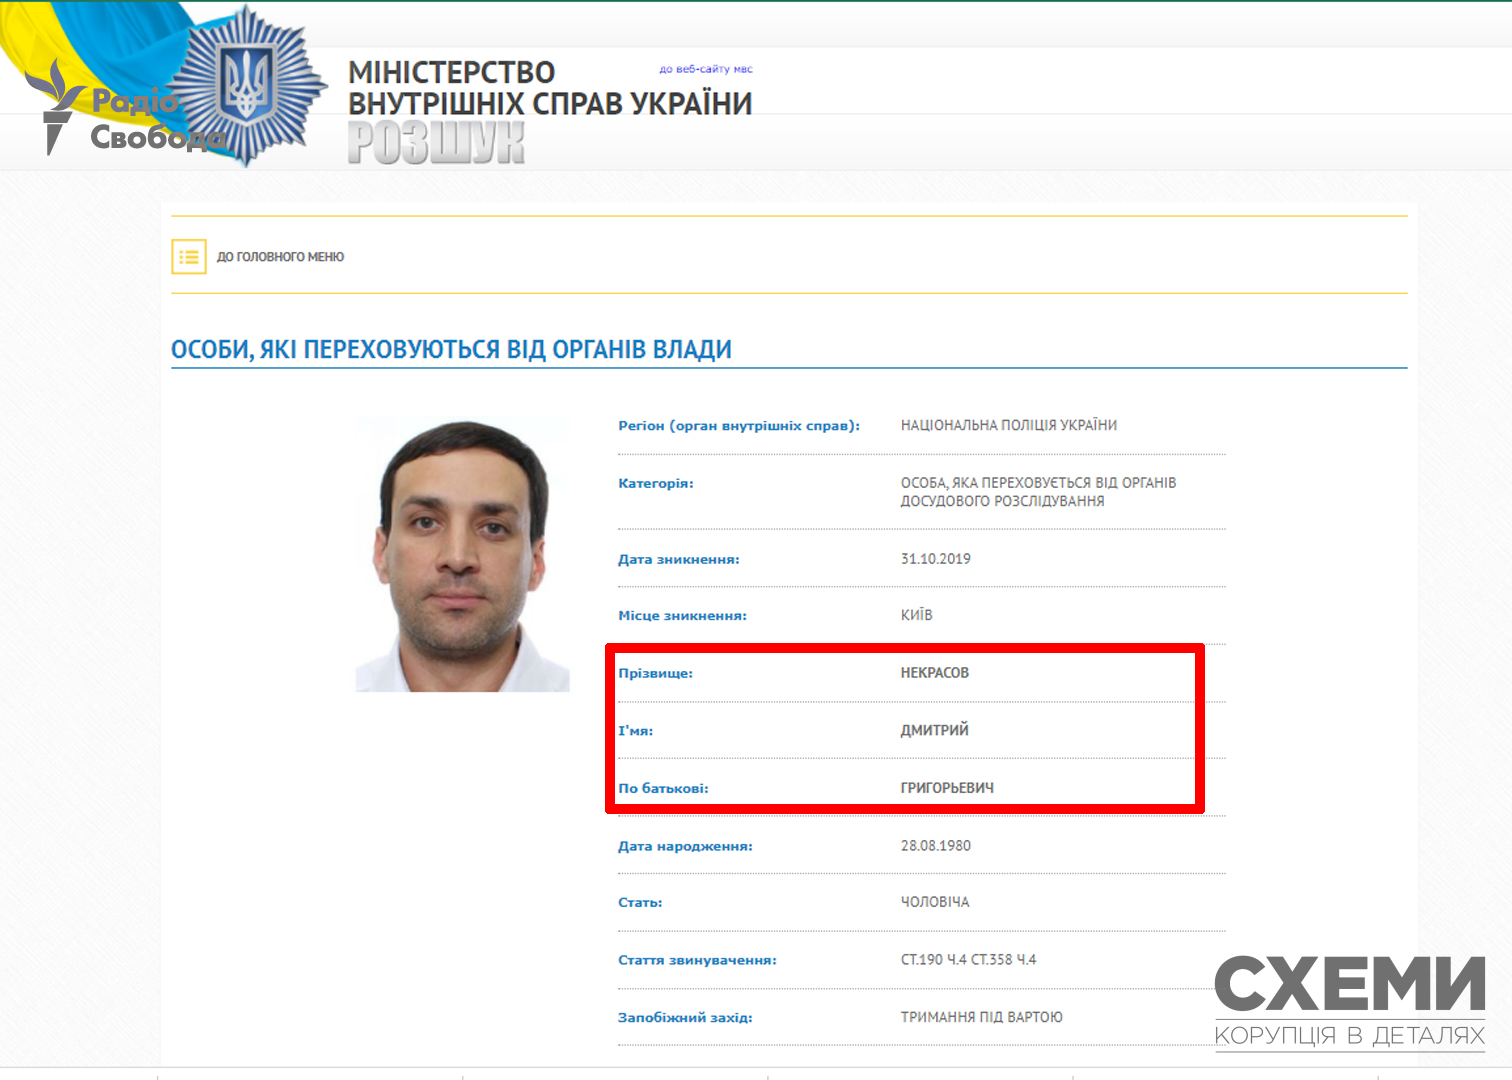The image size is (1512, 1080).
Task: Click the charge article 'СТ.190 Ч.4 СТ.358 Ч.4'
Action: pos(968,960)
